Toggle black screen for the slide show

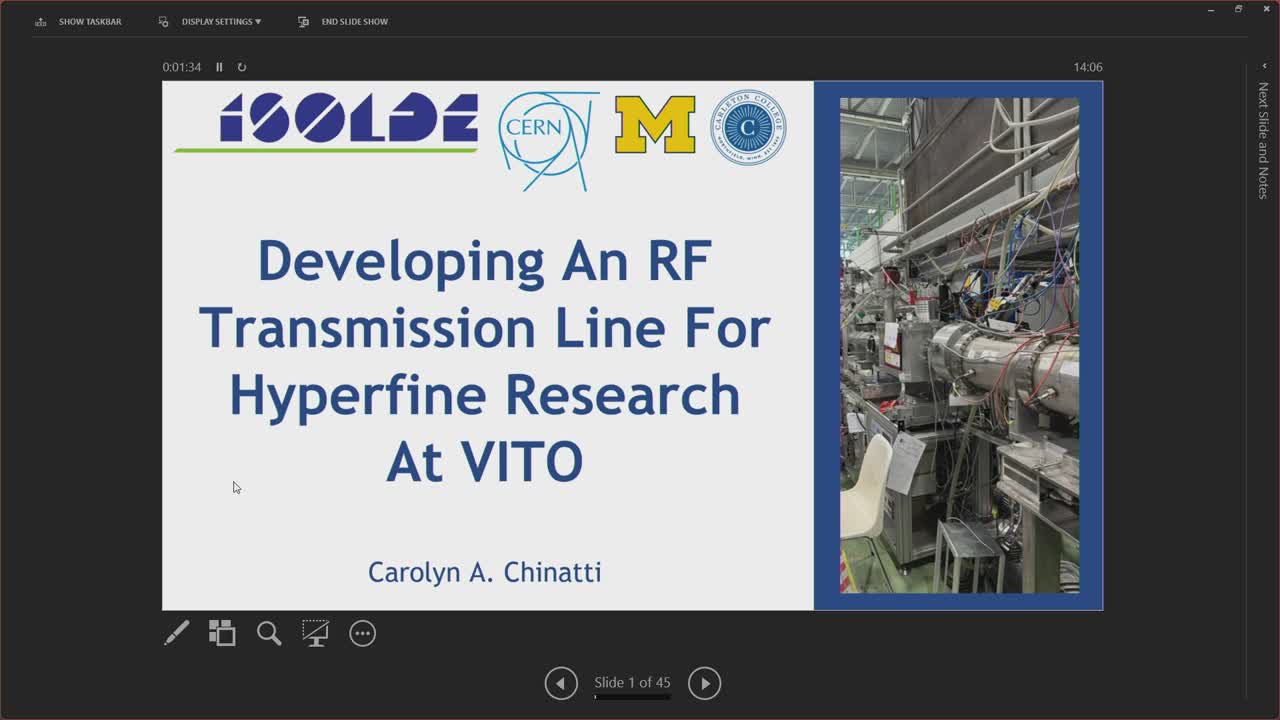[x=315, y=633]
